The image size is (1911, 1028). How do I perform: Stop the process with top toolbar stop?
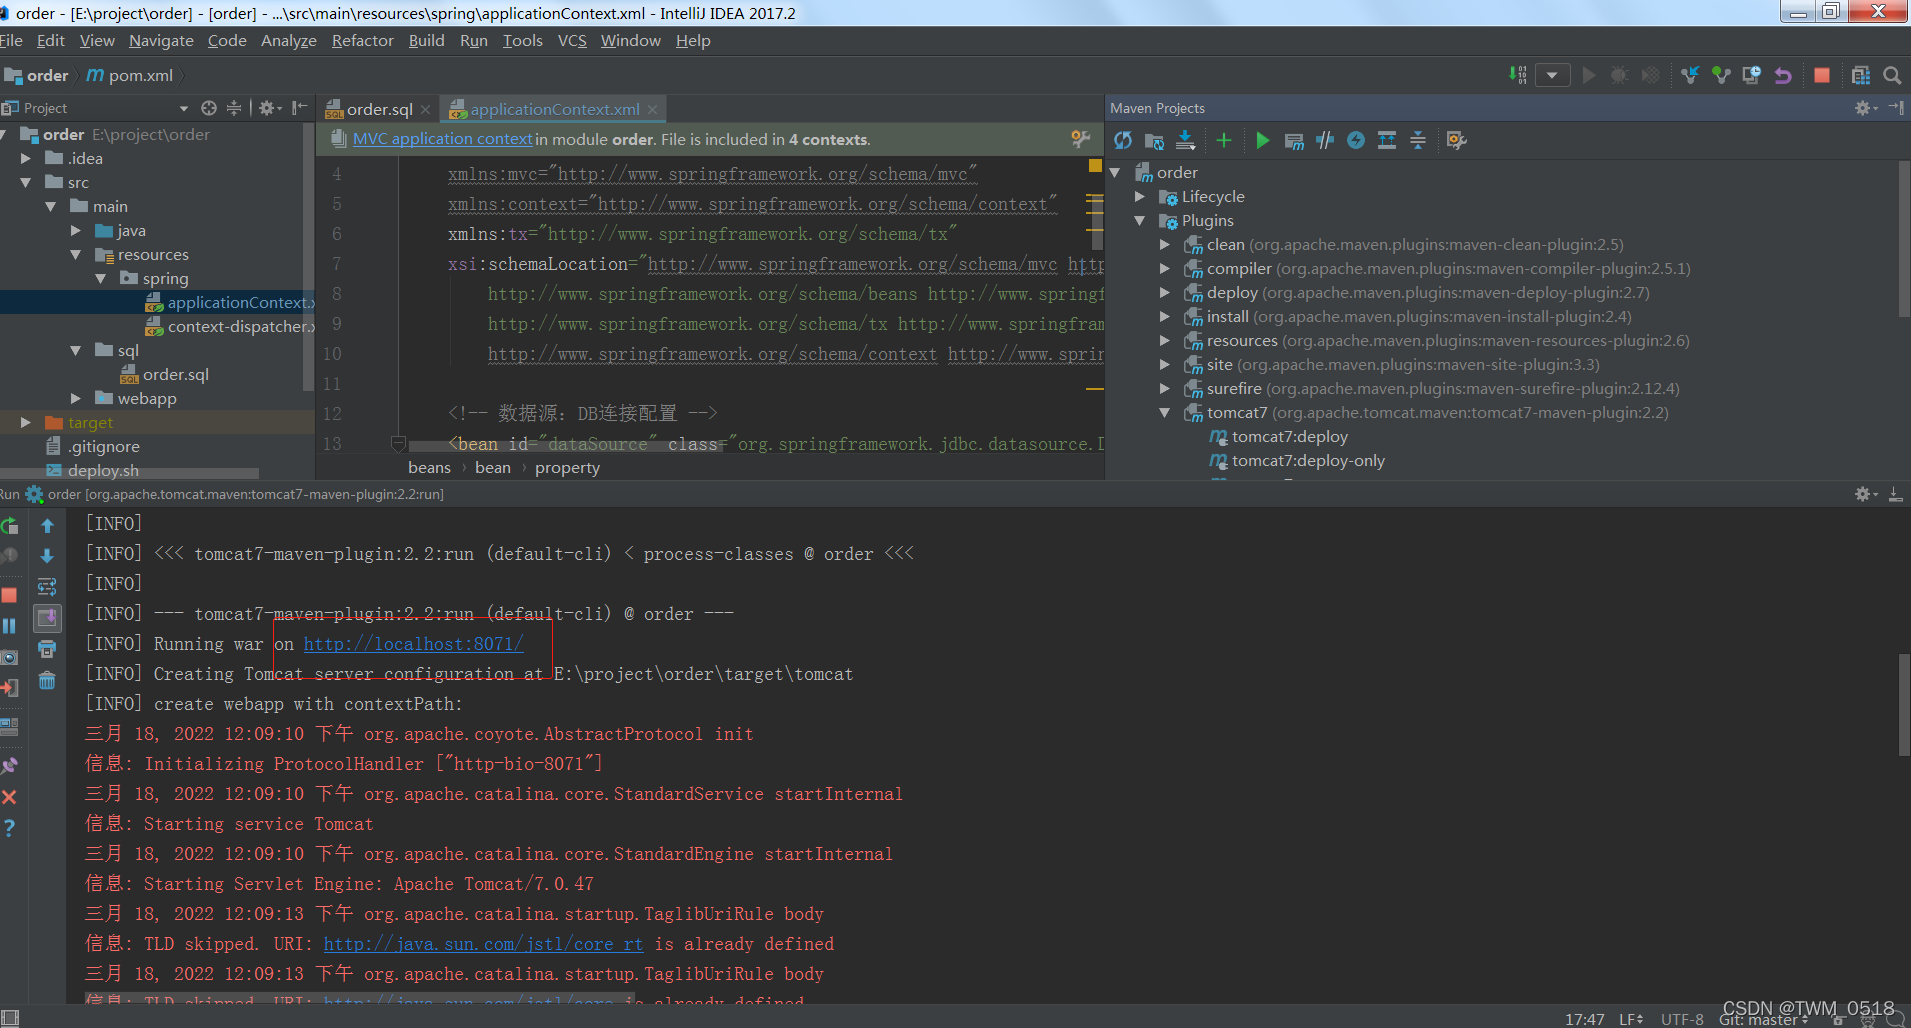click(1821, 75)
